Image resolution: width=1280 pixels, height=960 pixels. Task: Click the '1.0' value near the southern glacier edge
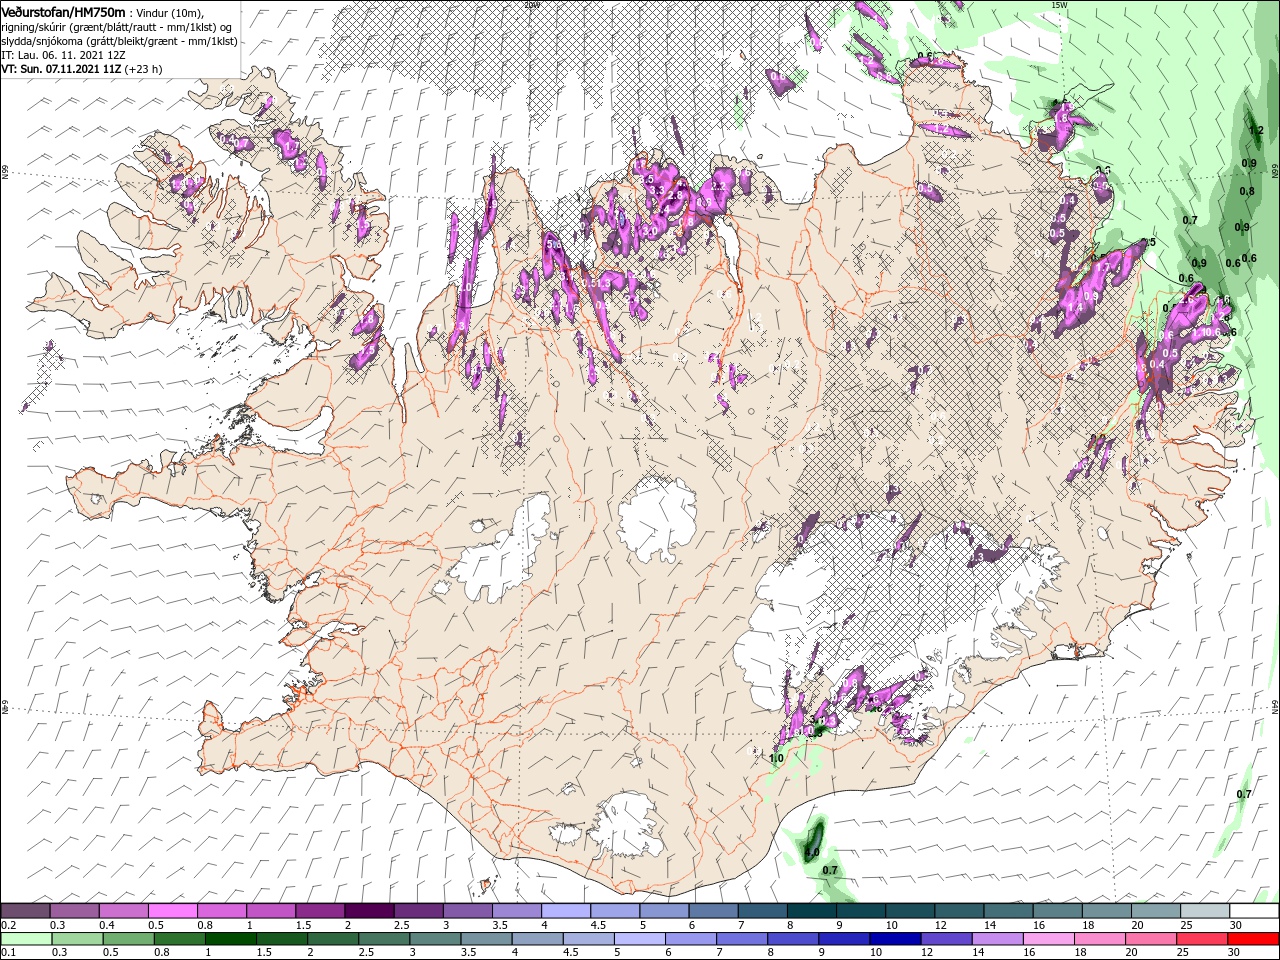[776, 758]
